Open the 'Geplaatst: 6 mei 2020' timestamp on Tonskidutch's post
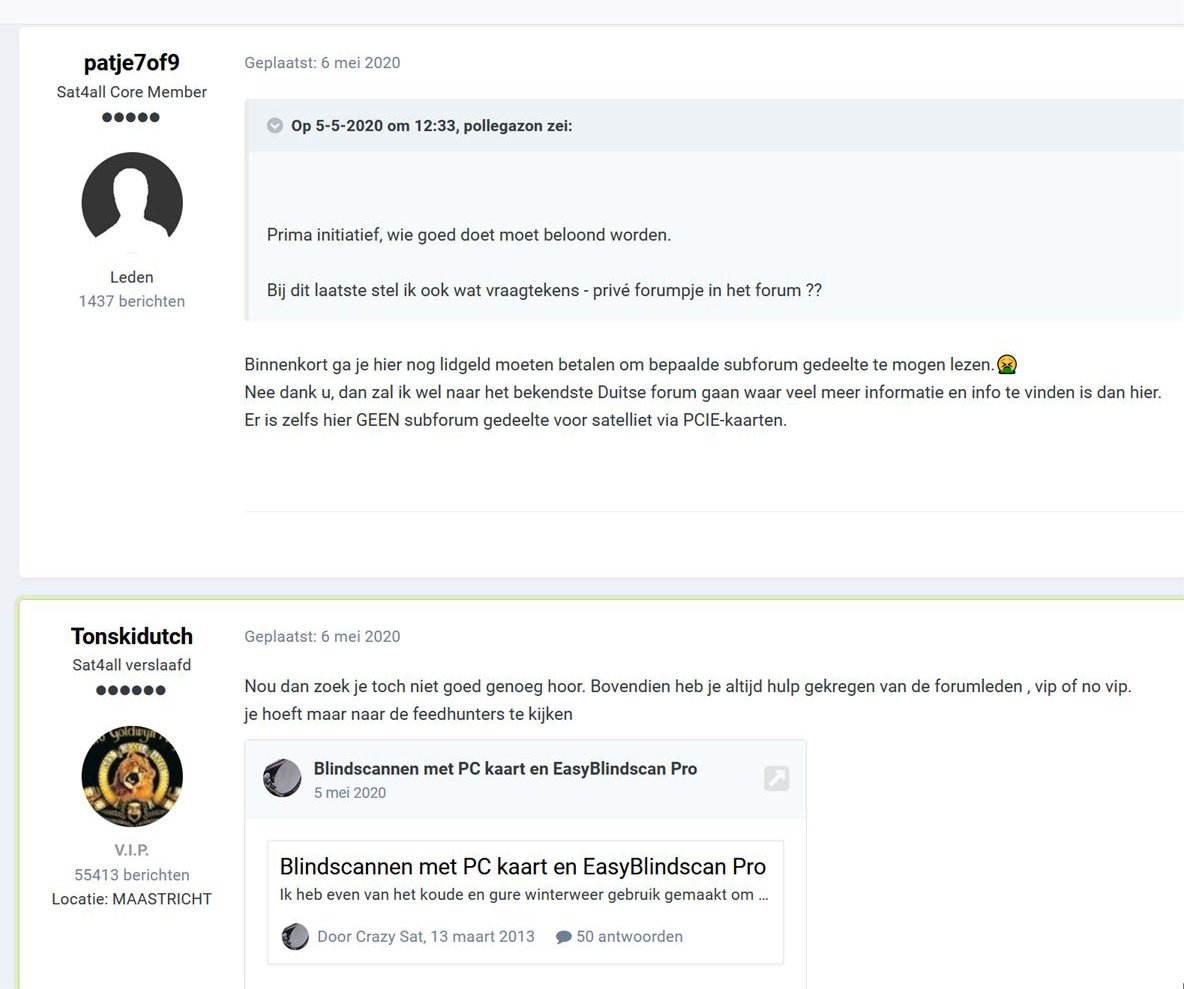The width and height of the screenshot is (1184, 989). pos(322,636)
